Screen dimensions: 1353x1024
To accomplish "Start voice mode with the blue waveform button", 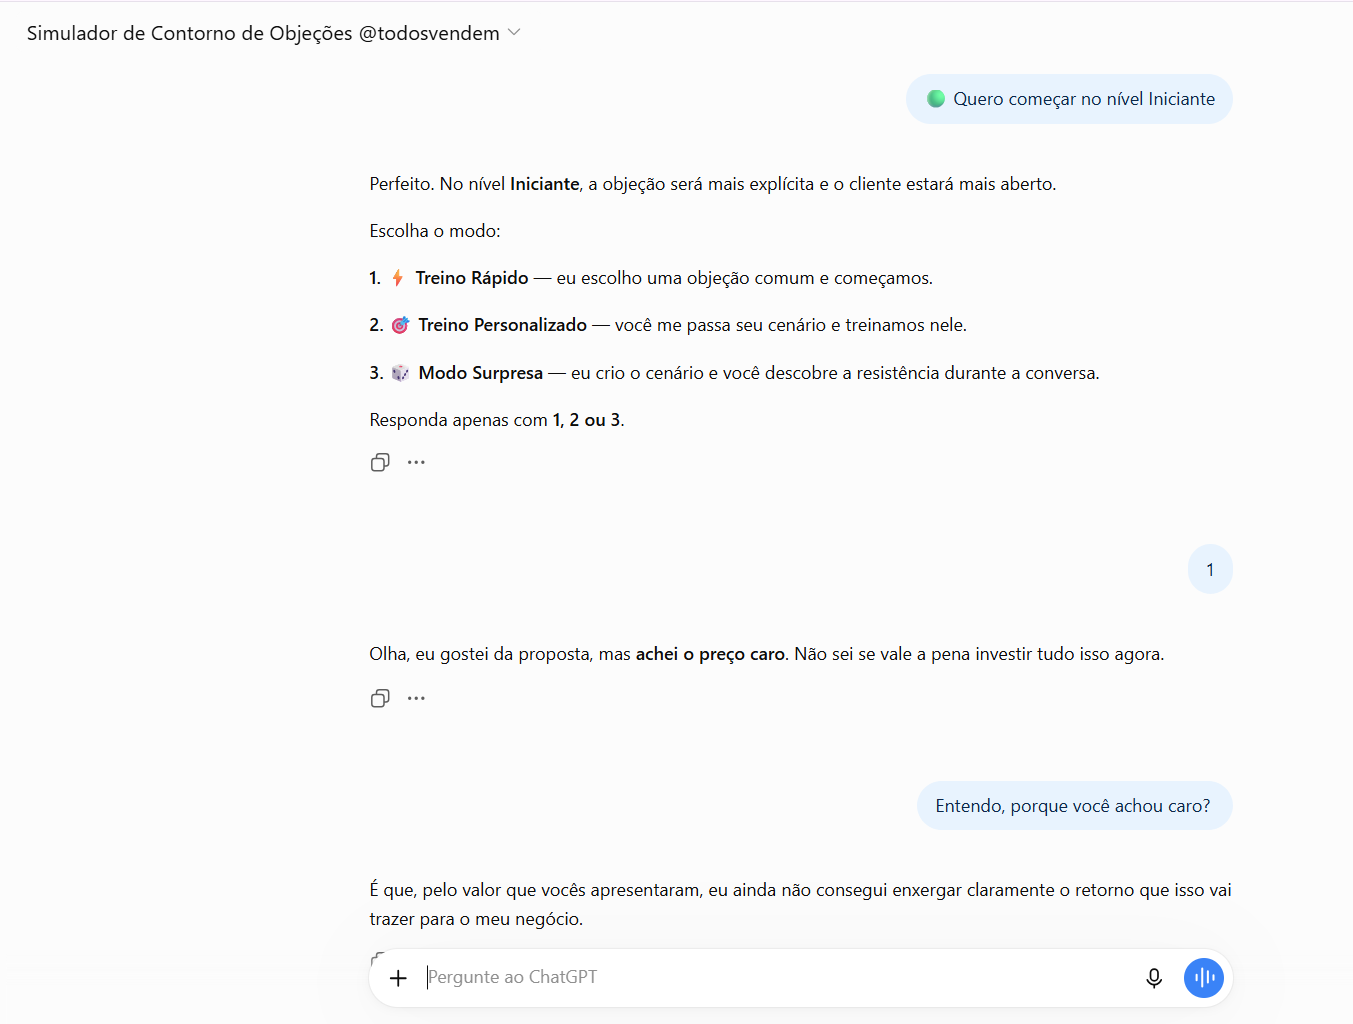I will pos(1204,978).
